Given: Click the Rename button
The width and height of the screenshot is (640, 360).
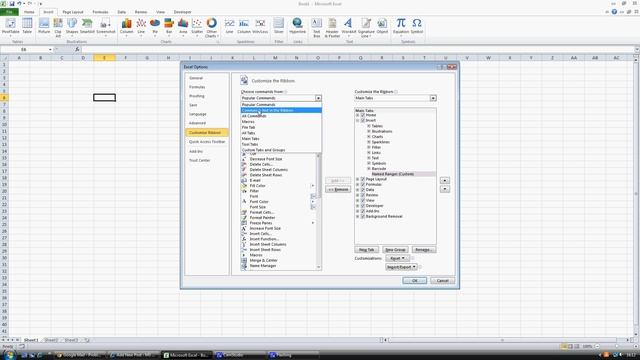Looking at the screenshot, I should tap(424, 249).
